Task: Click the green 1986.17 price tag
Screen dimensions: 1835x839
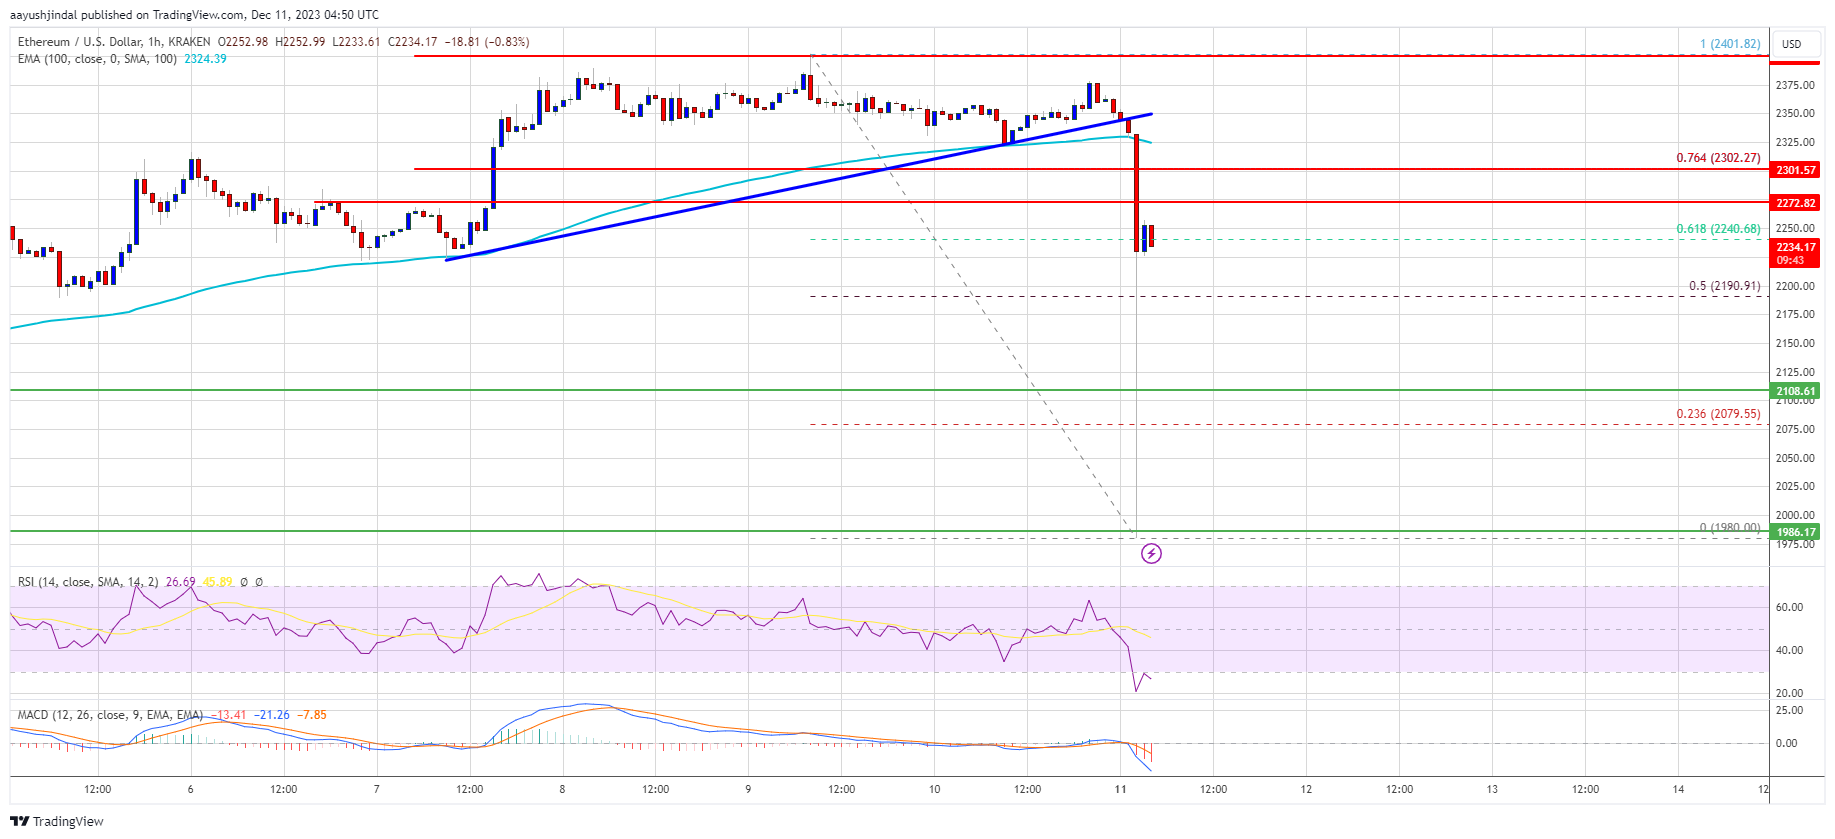Action: (1795, 532)
